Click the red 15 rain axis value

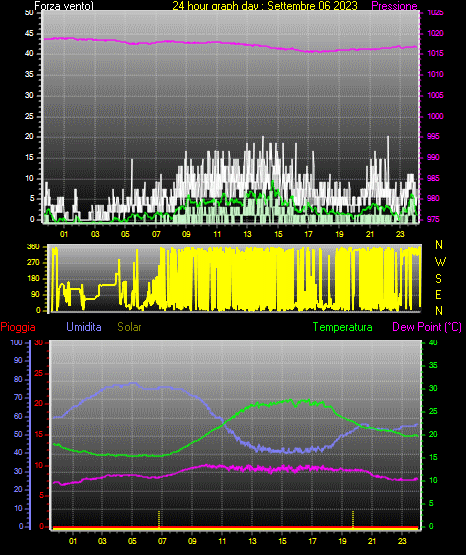(x=38, y=435)
